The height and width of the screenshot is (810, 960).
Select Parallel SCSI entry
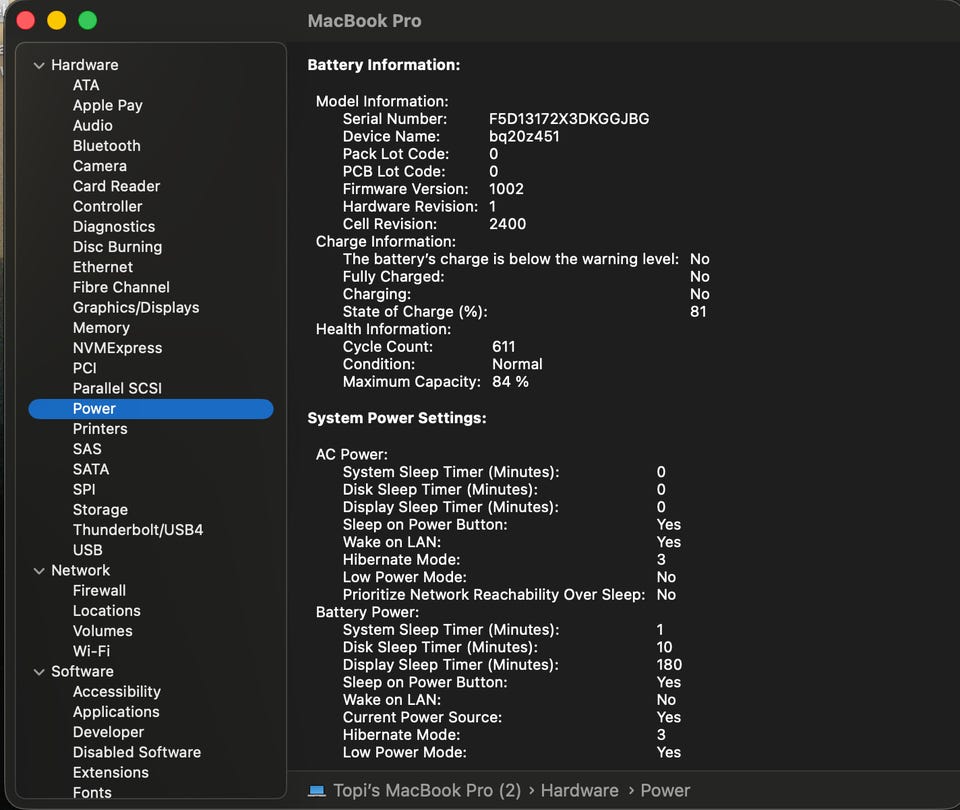coord(118,388)
